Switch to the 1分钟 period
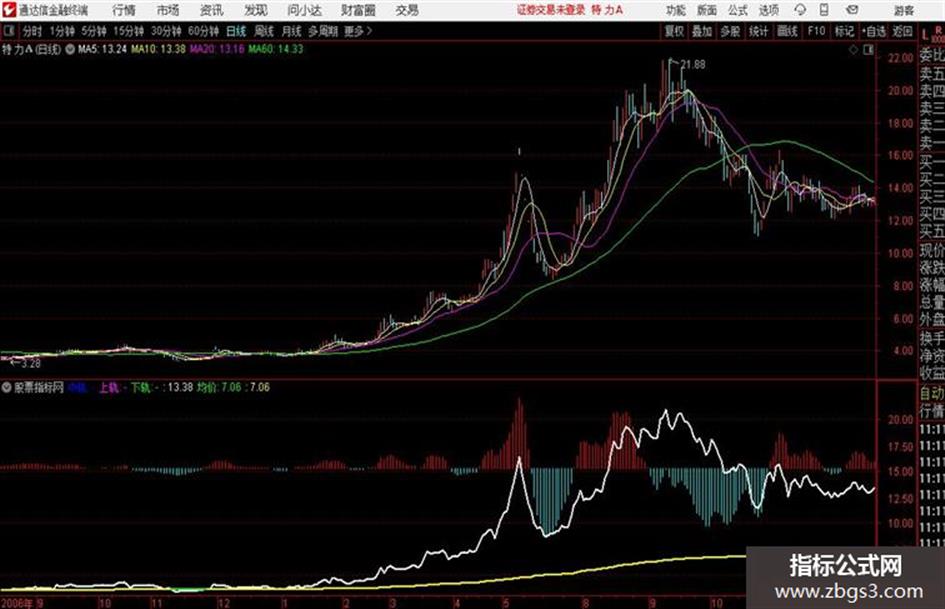Screen dimensions: 945x609 tap(61, 31)
